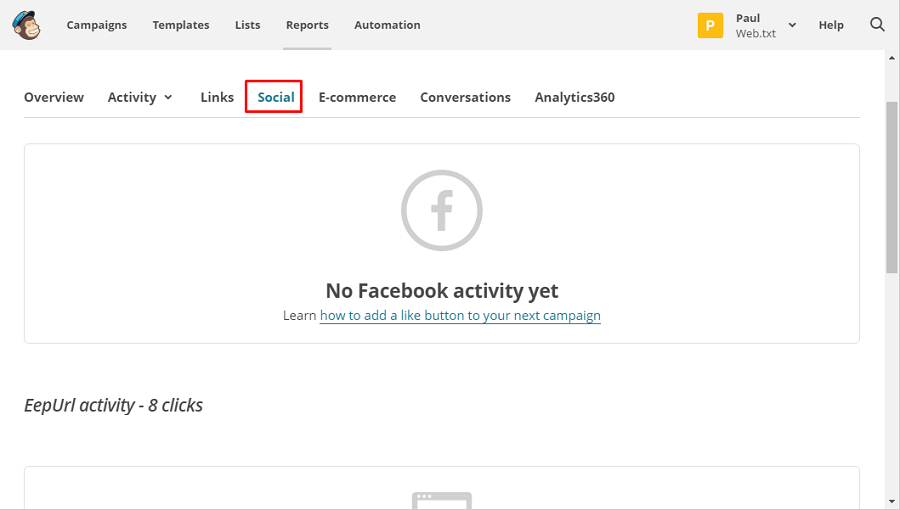This screenshot has width=900, height=510.
Task: Click the Mailchimp monkey logo
Action: 26,25
